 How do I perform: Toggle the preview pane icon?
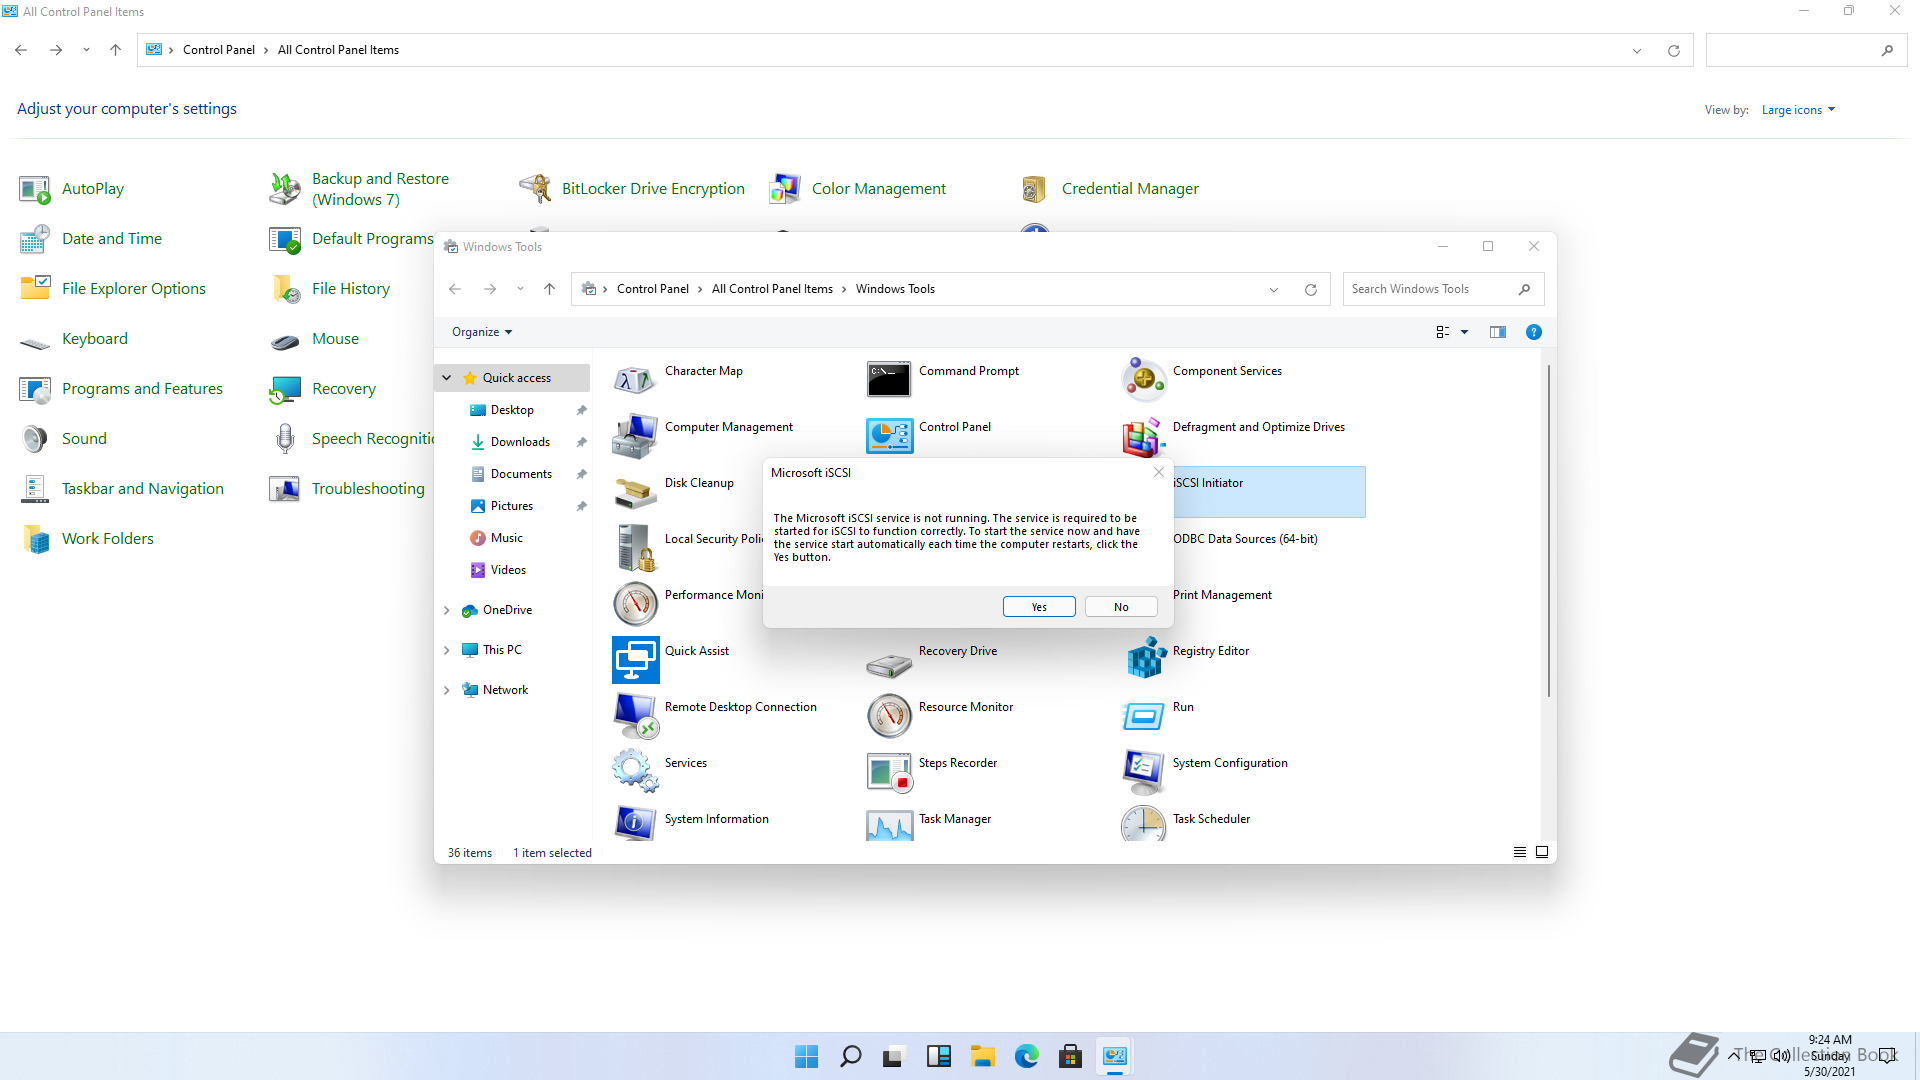[x=1497, y=332]
